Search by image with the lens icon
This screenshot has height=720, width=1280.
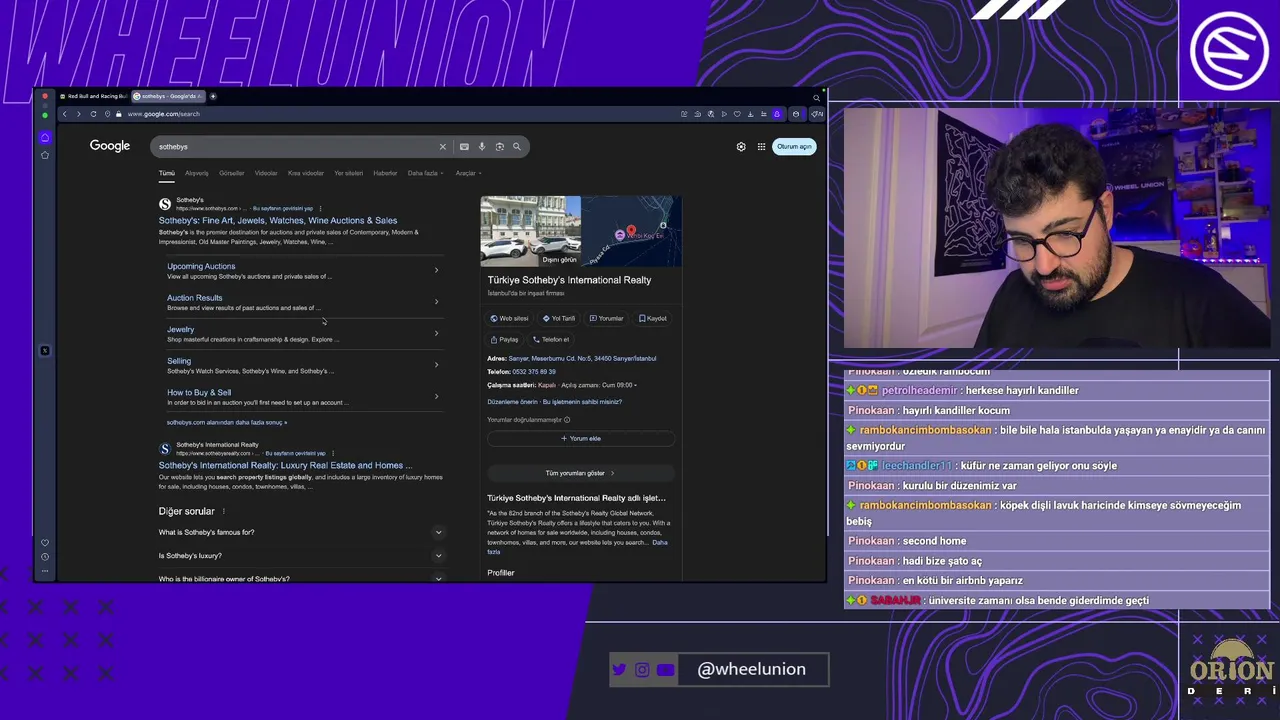point(500,147)
